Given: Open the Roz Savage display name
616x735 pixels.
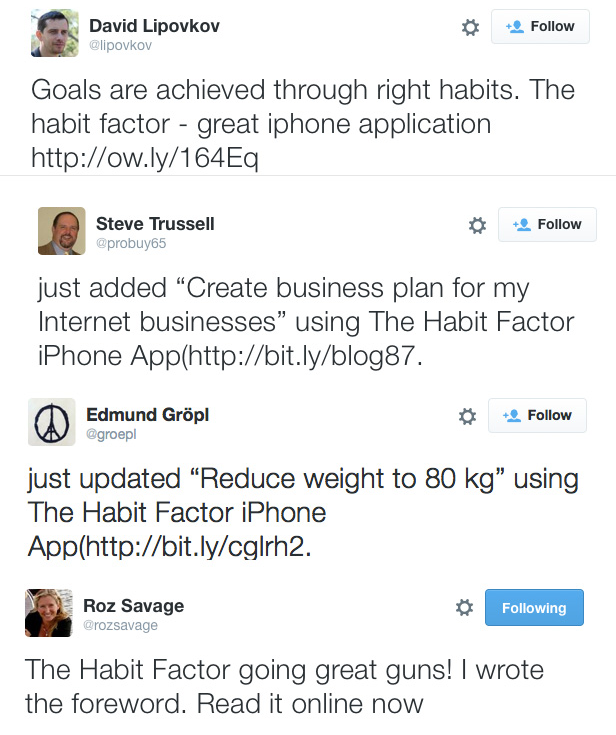Looking at the screenshot, I should 134,606.
